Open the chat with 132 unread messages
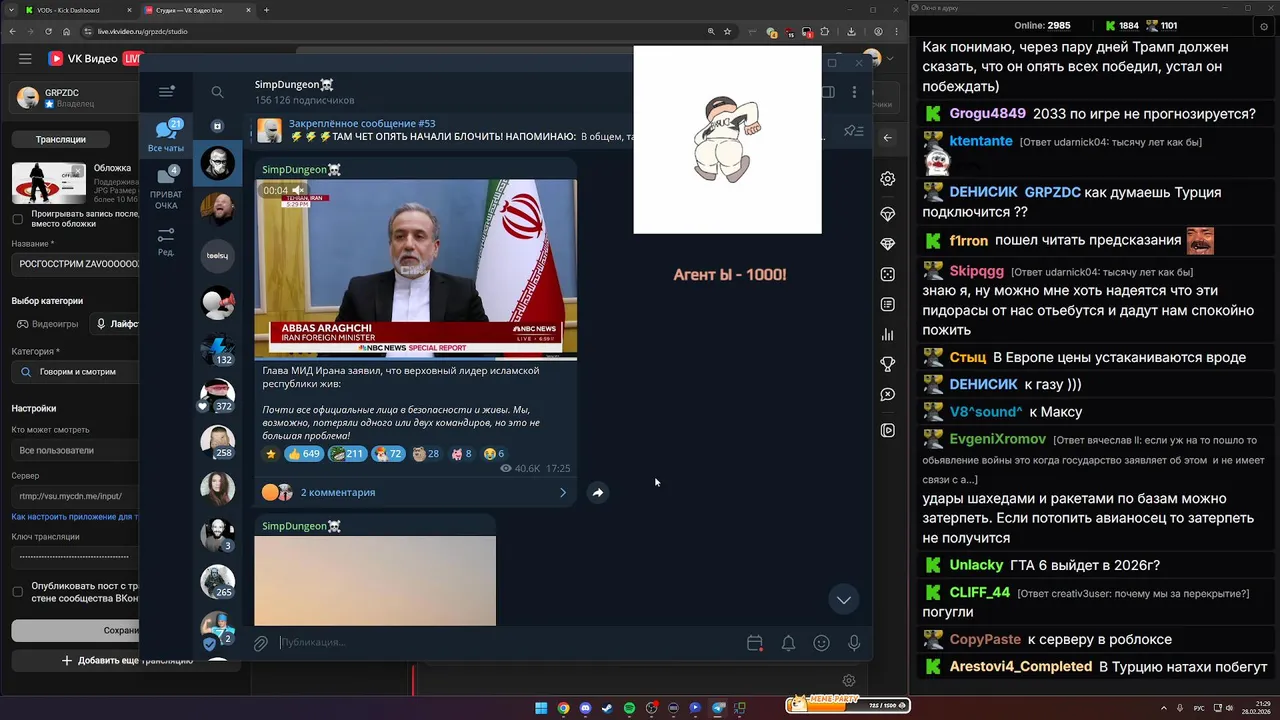Screen dimensions: 1280x720 point(218,349)
